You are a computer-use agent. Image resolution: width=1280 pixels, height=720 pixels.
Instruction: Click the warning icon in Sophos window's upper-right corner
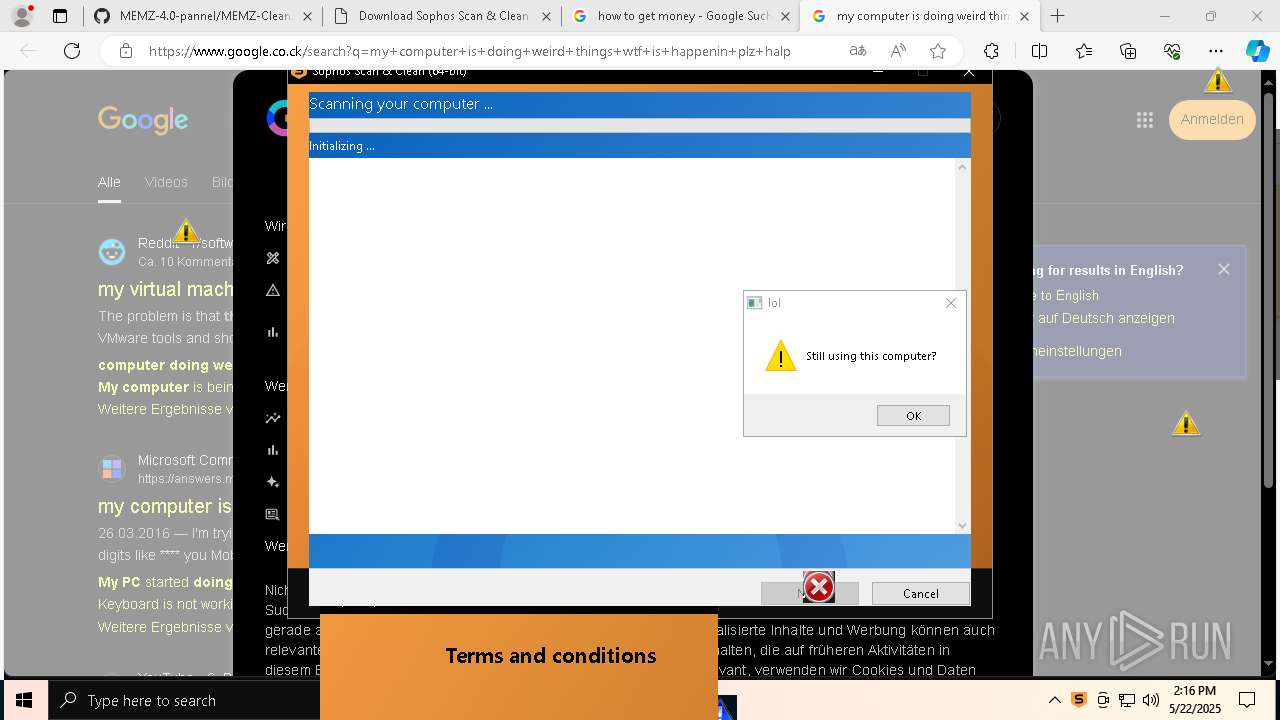click(1218, 80)
